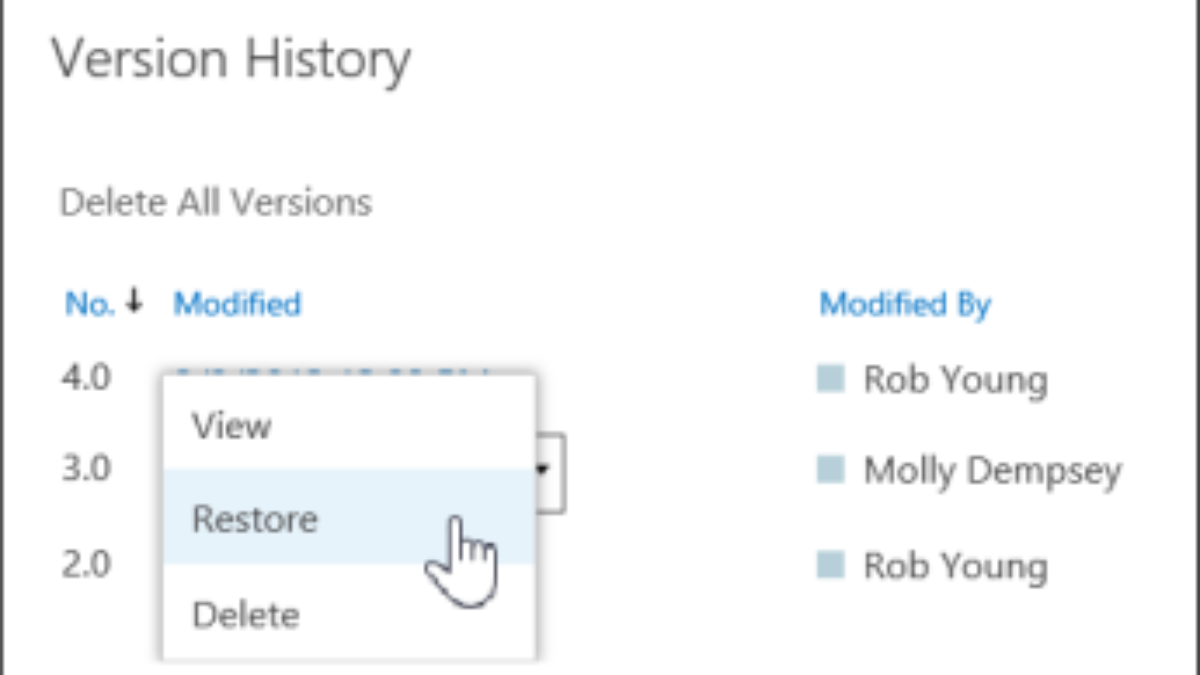The image size is (1200, 675).
Task: Open Rob Young's name in version 4.0 row
Action: click(955, 380)
